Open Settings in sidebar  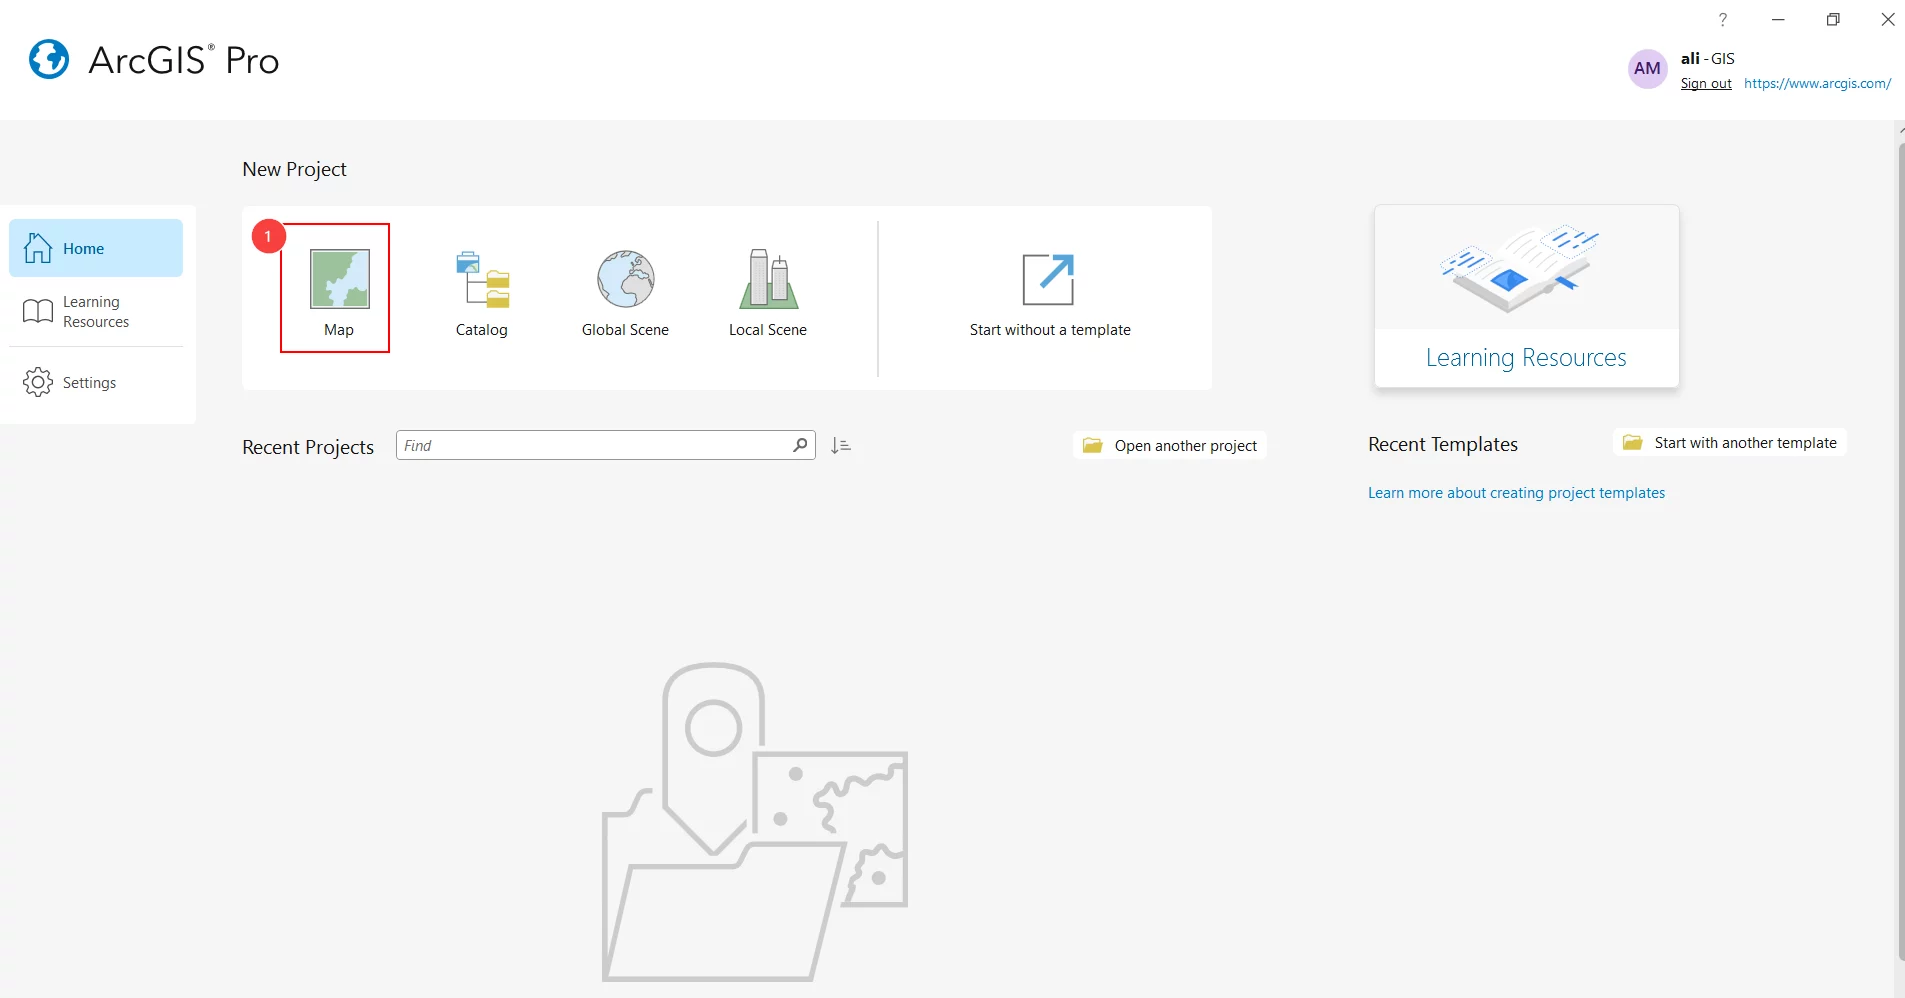[x=96, y=382]
